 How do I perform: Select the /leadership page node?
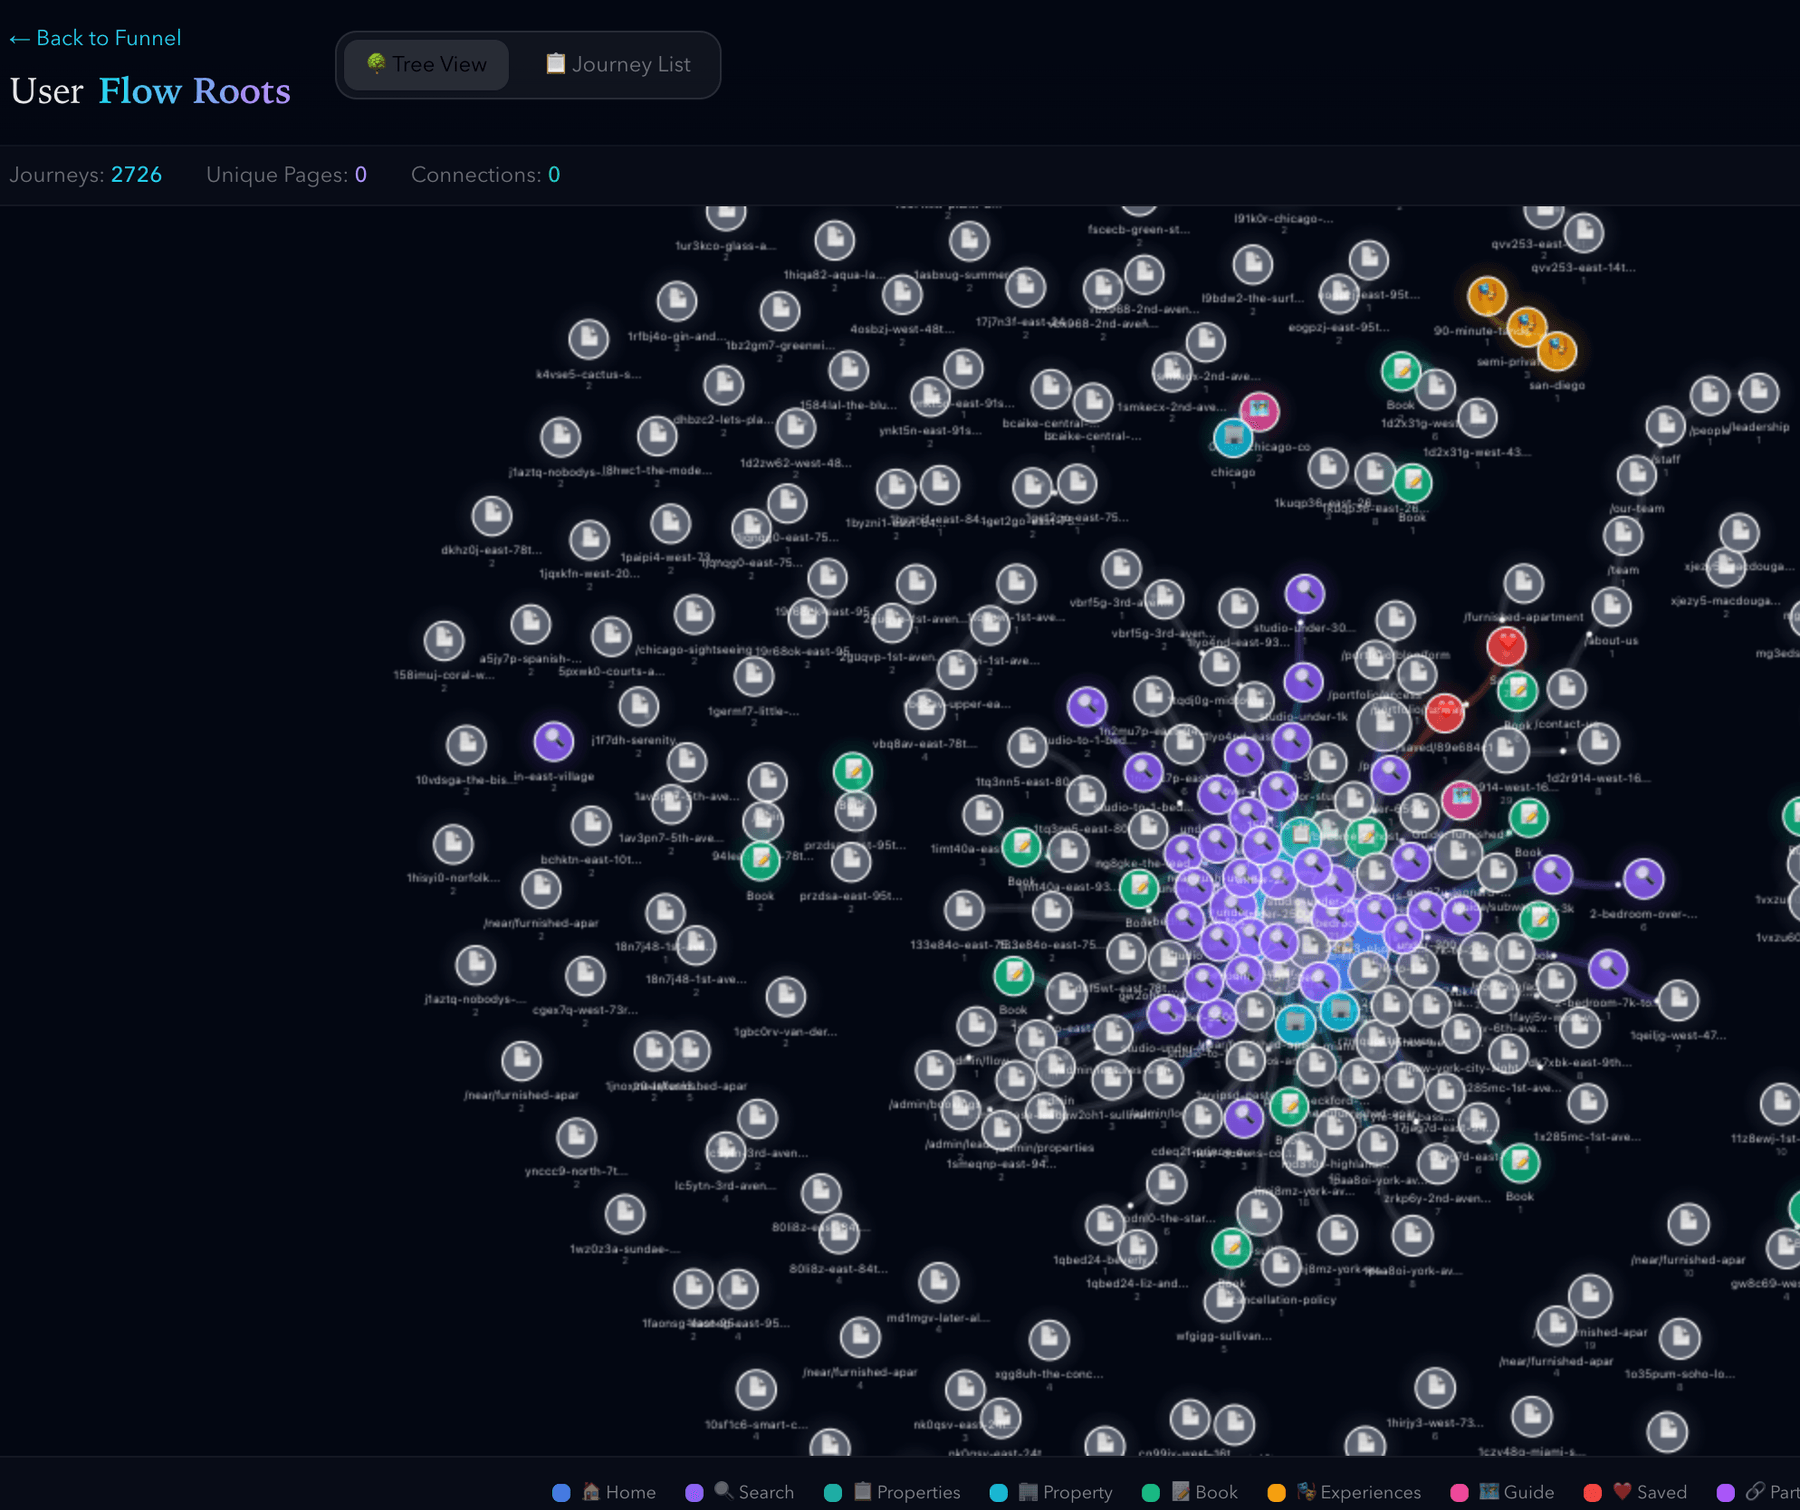click(1758, 393)
